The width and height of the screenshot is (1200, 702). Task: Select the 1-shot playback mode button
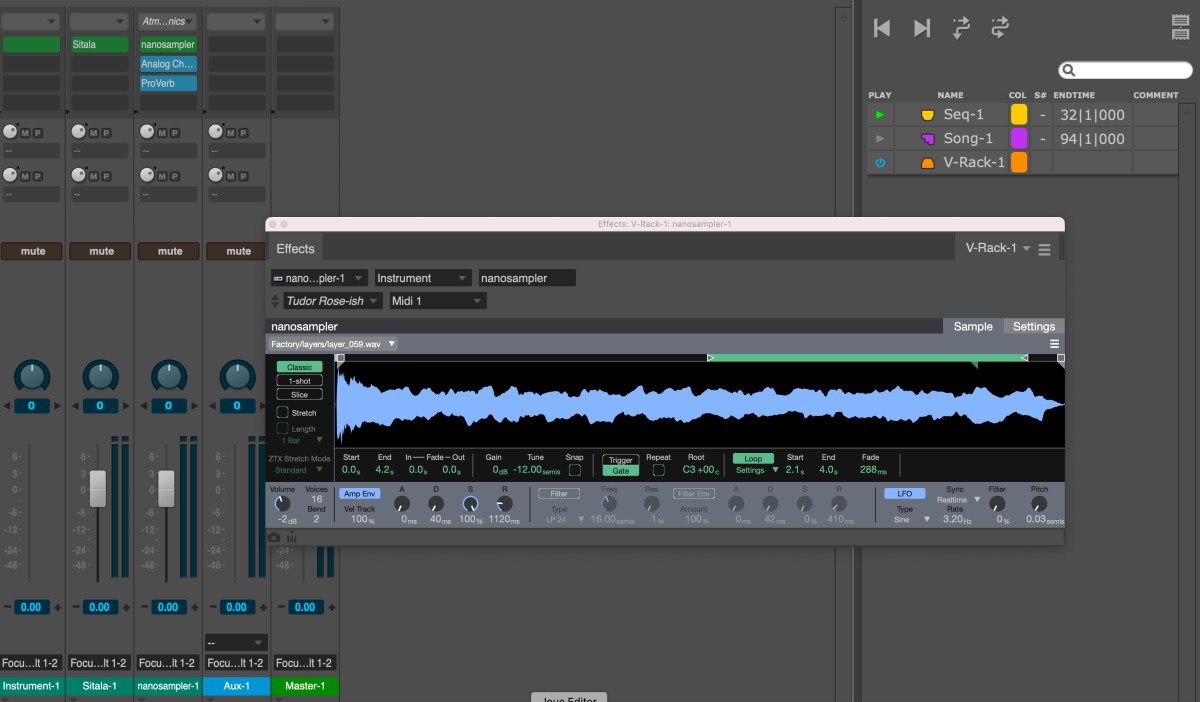(299, 380)
